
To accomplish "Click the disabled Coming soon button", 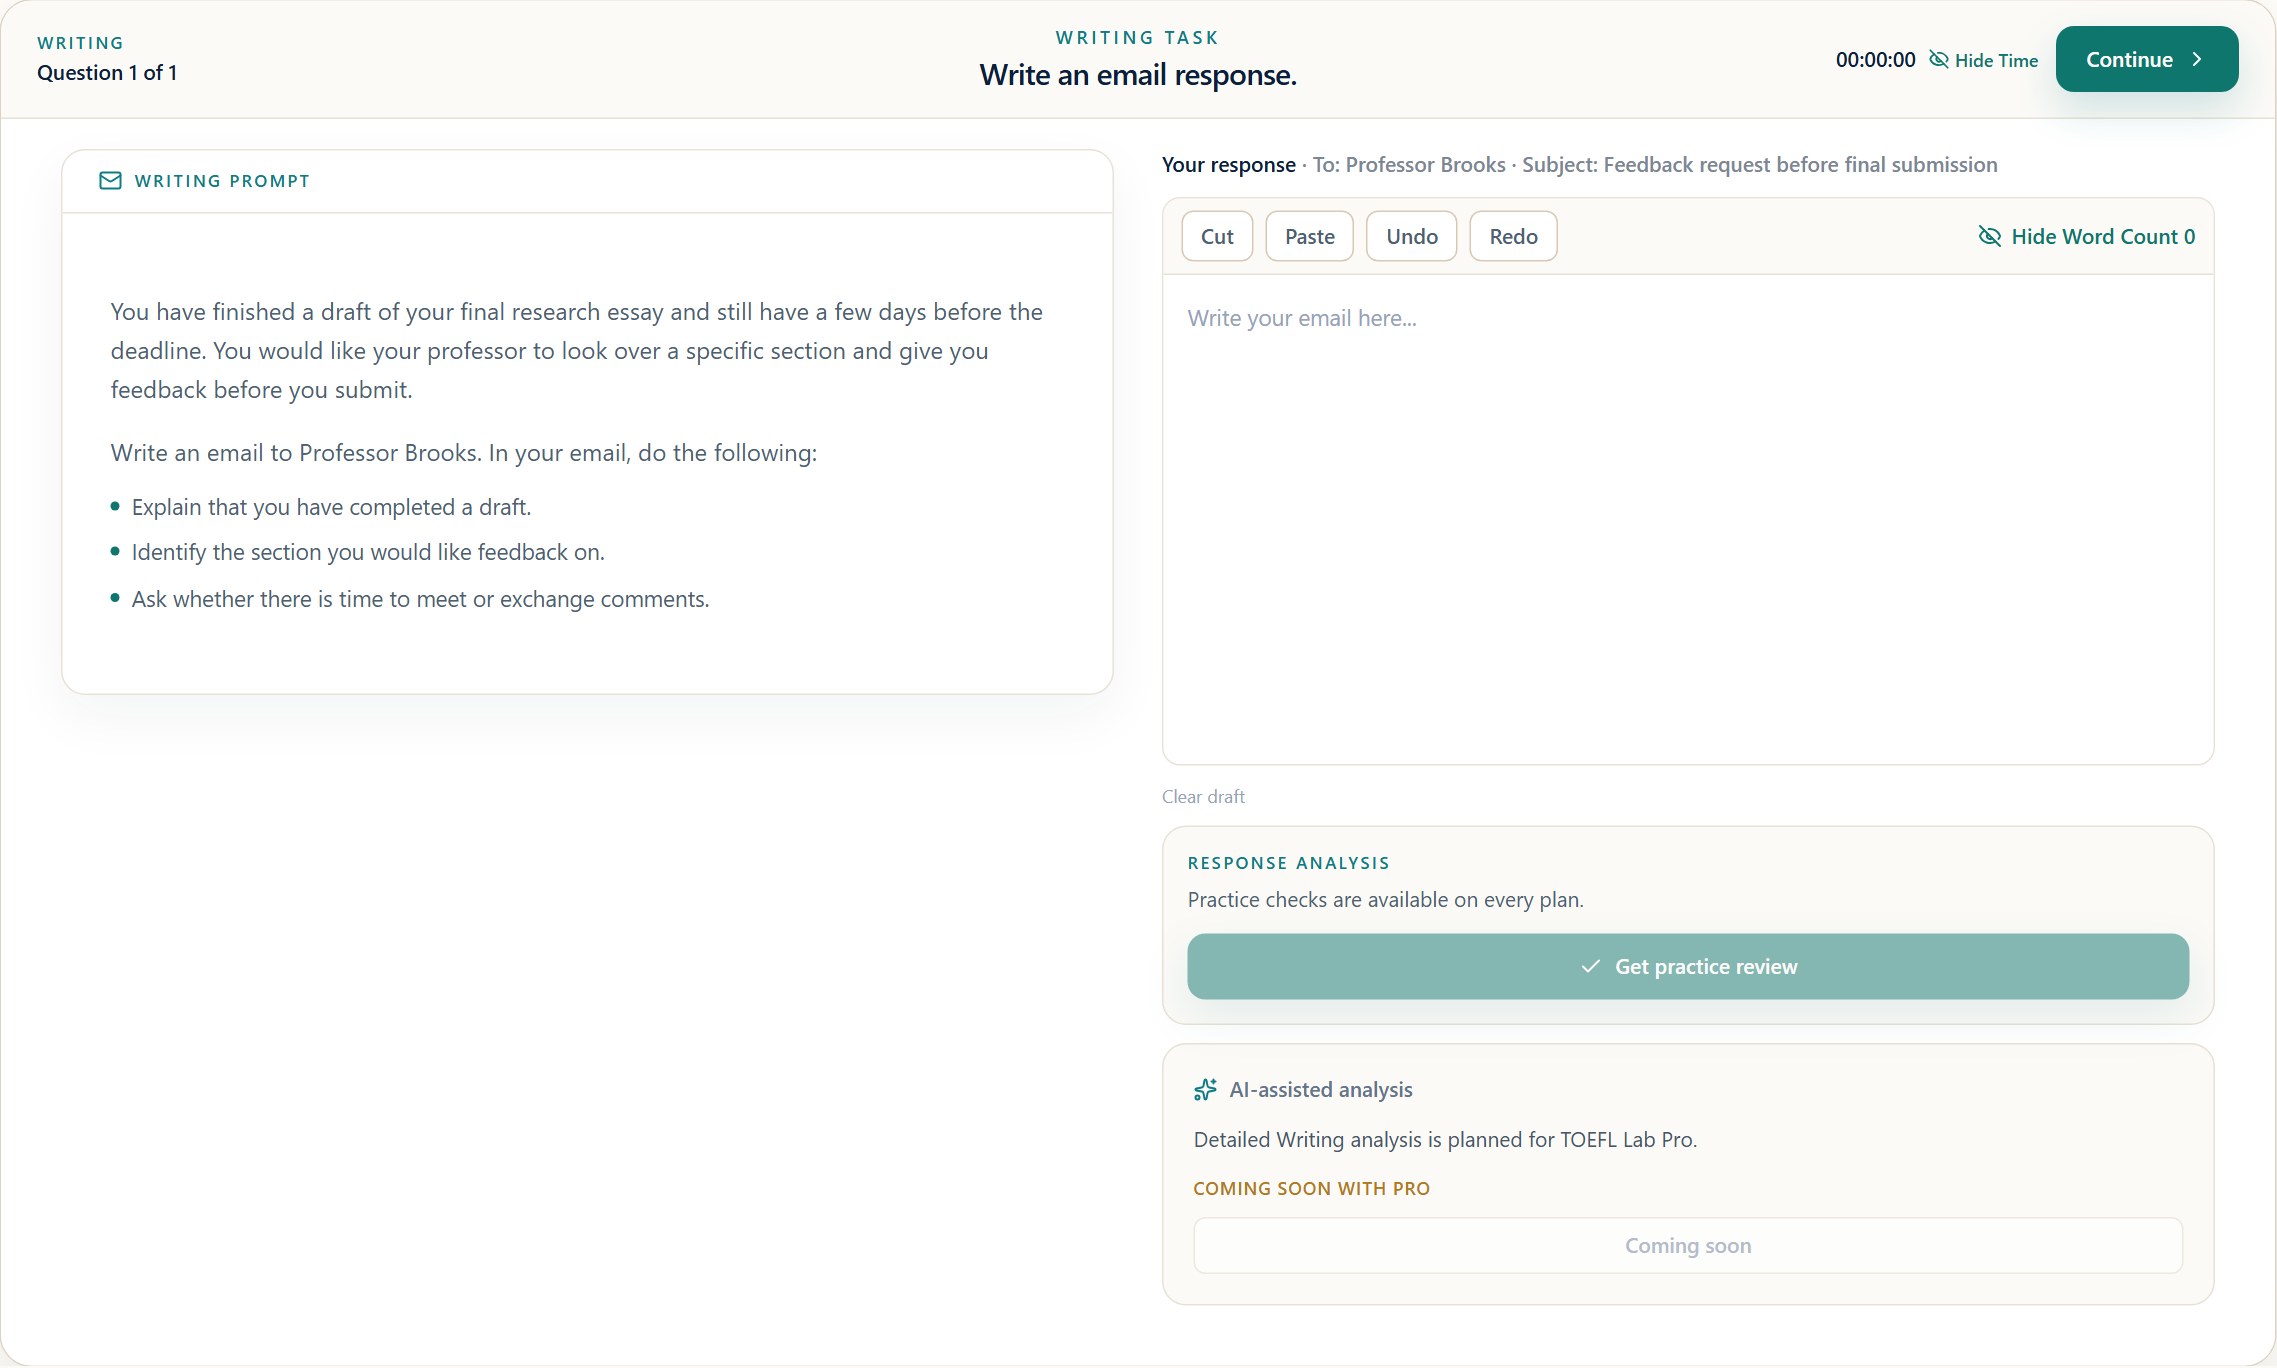I will click(x=1687, y=1245).
